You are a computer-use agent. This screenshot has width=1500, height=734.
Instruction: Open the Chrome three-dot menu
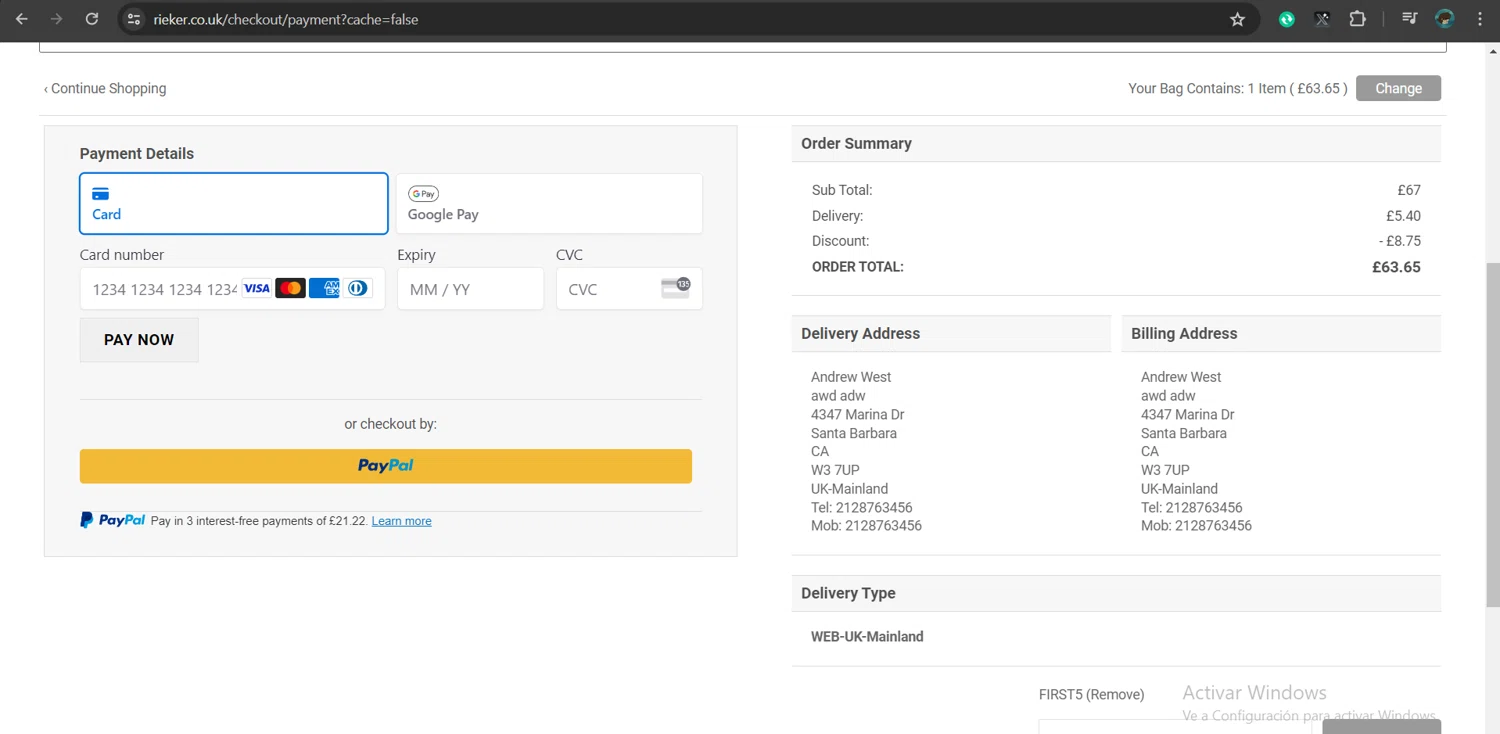tap(1480, 19)
